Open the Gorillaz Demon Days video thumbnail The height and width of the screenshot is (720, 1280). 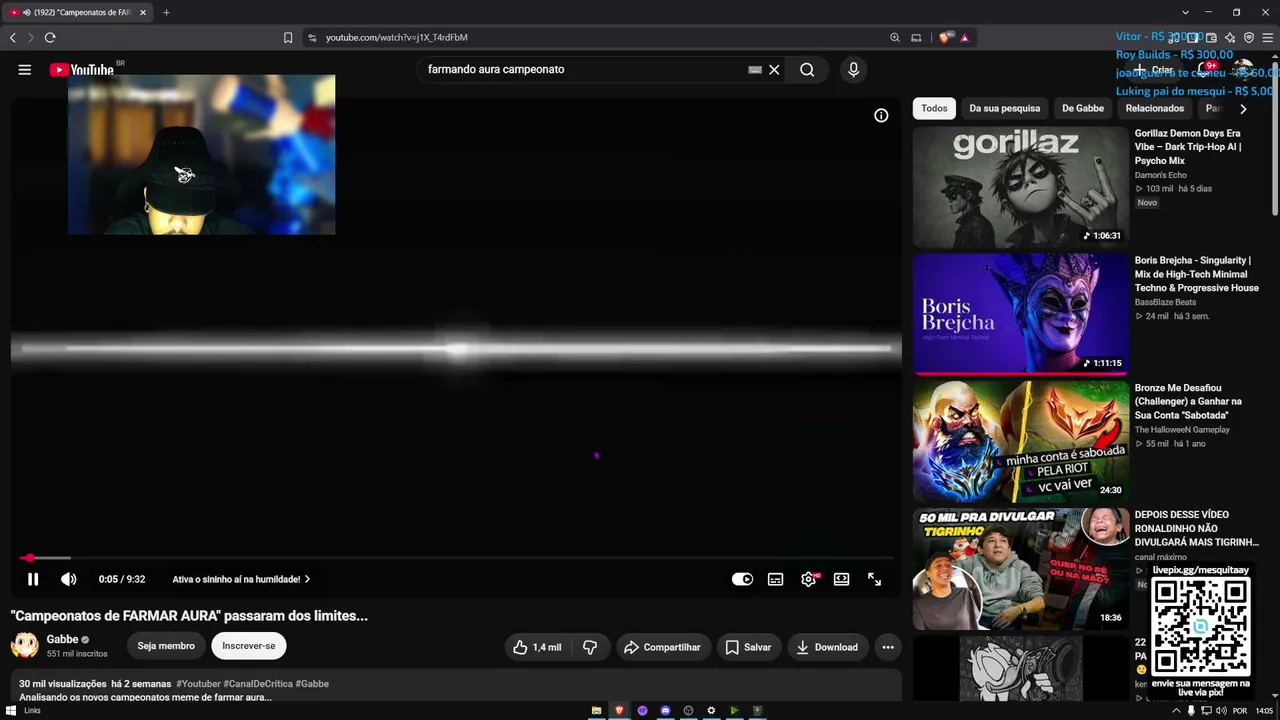(1020, 187)
